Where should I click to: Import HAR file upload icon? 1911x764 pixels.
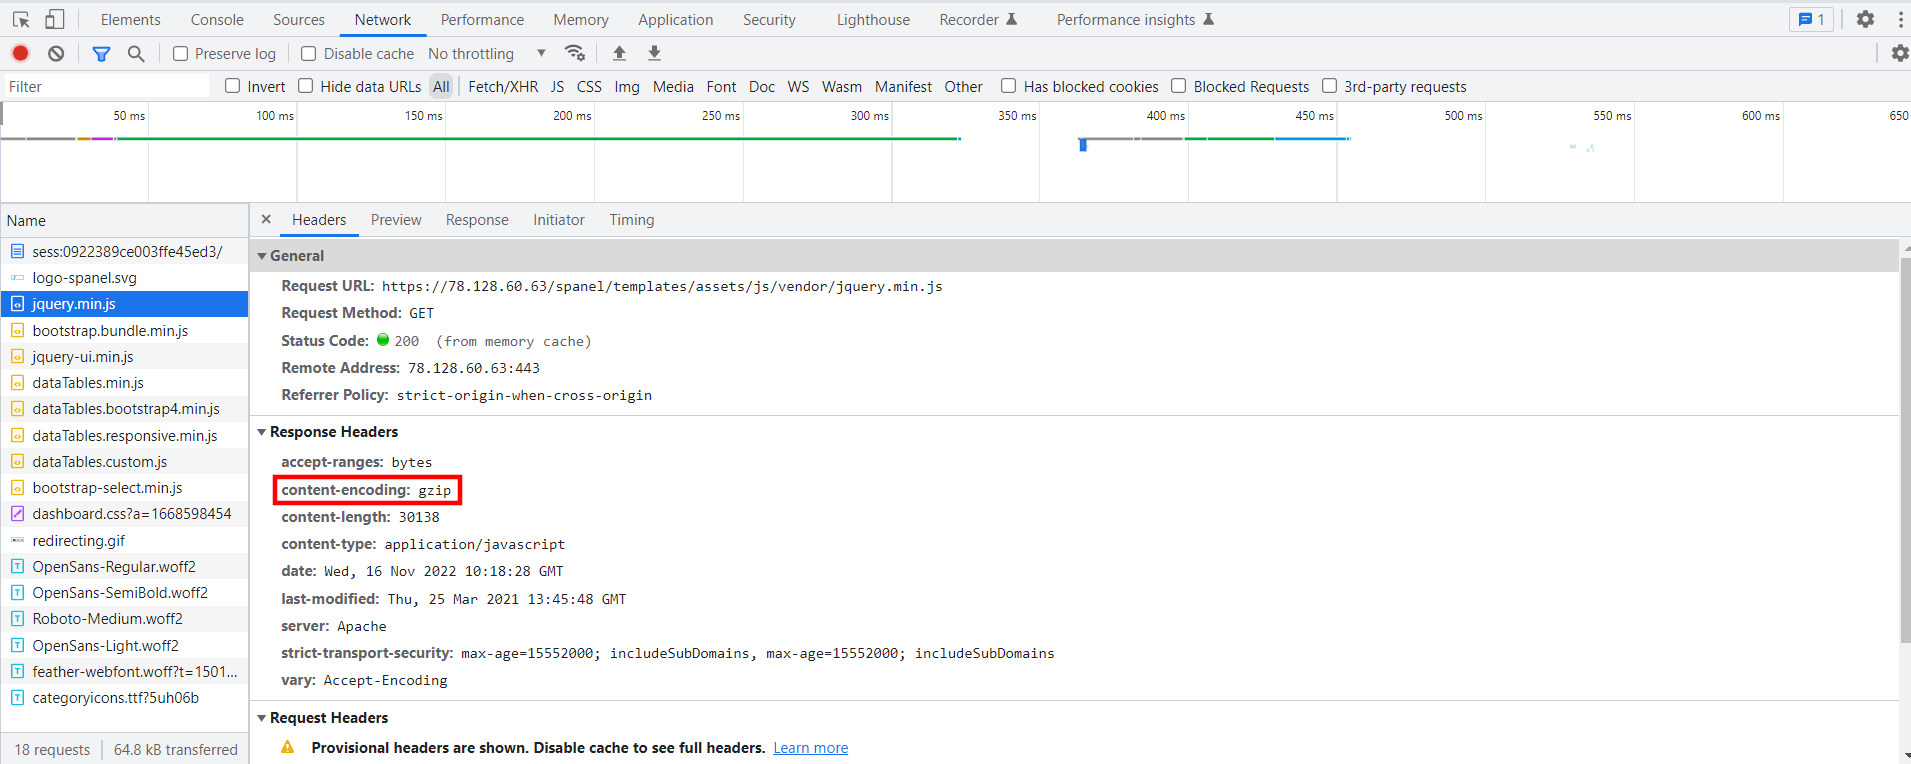click(x=620, y=53)
